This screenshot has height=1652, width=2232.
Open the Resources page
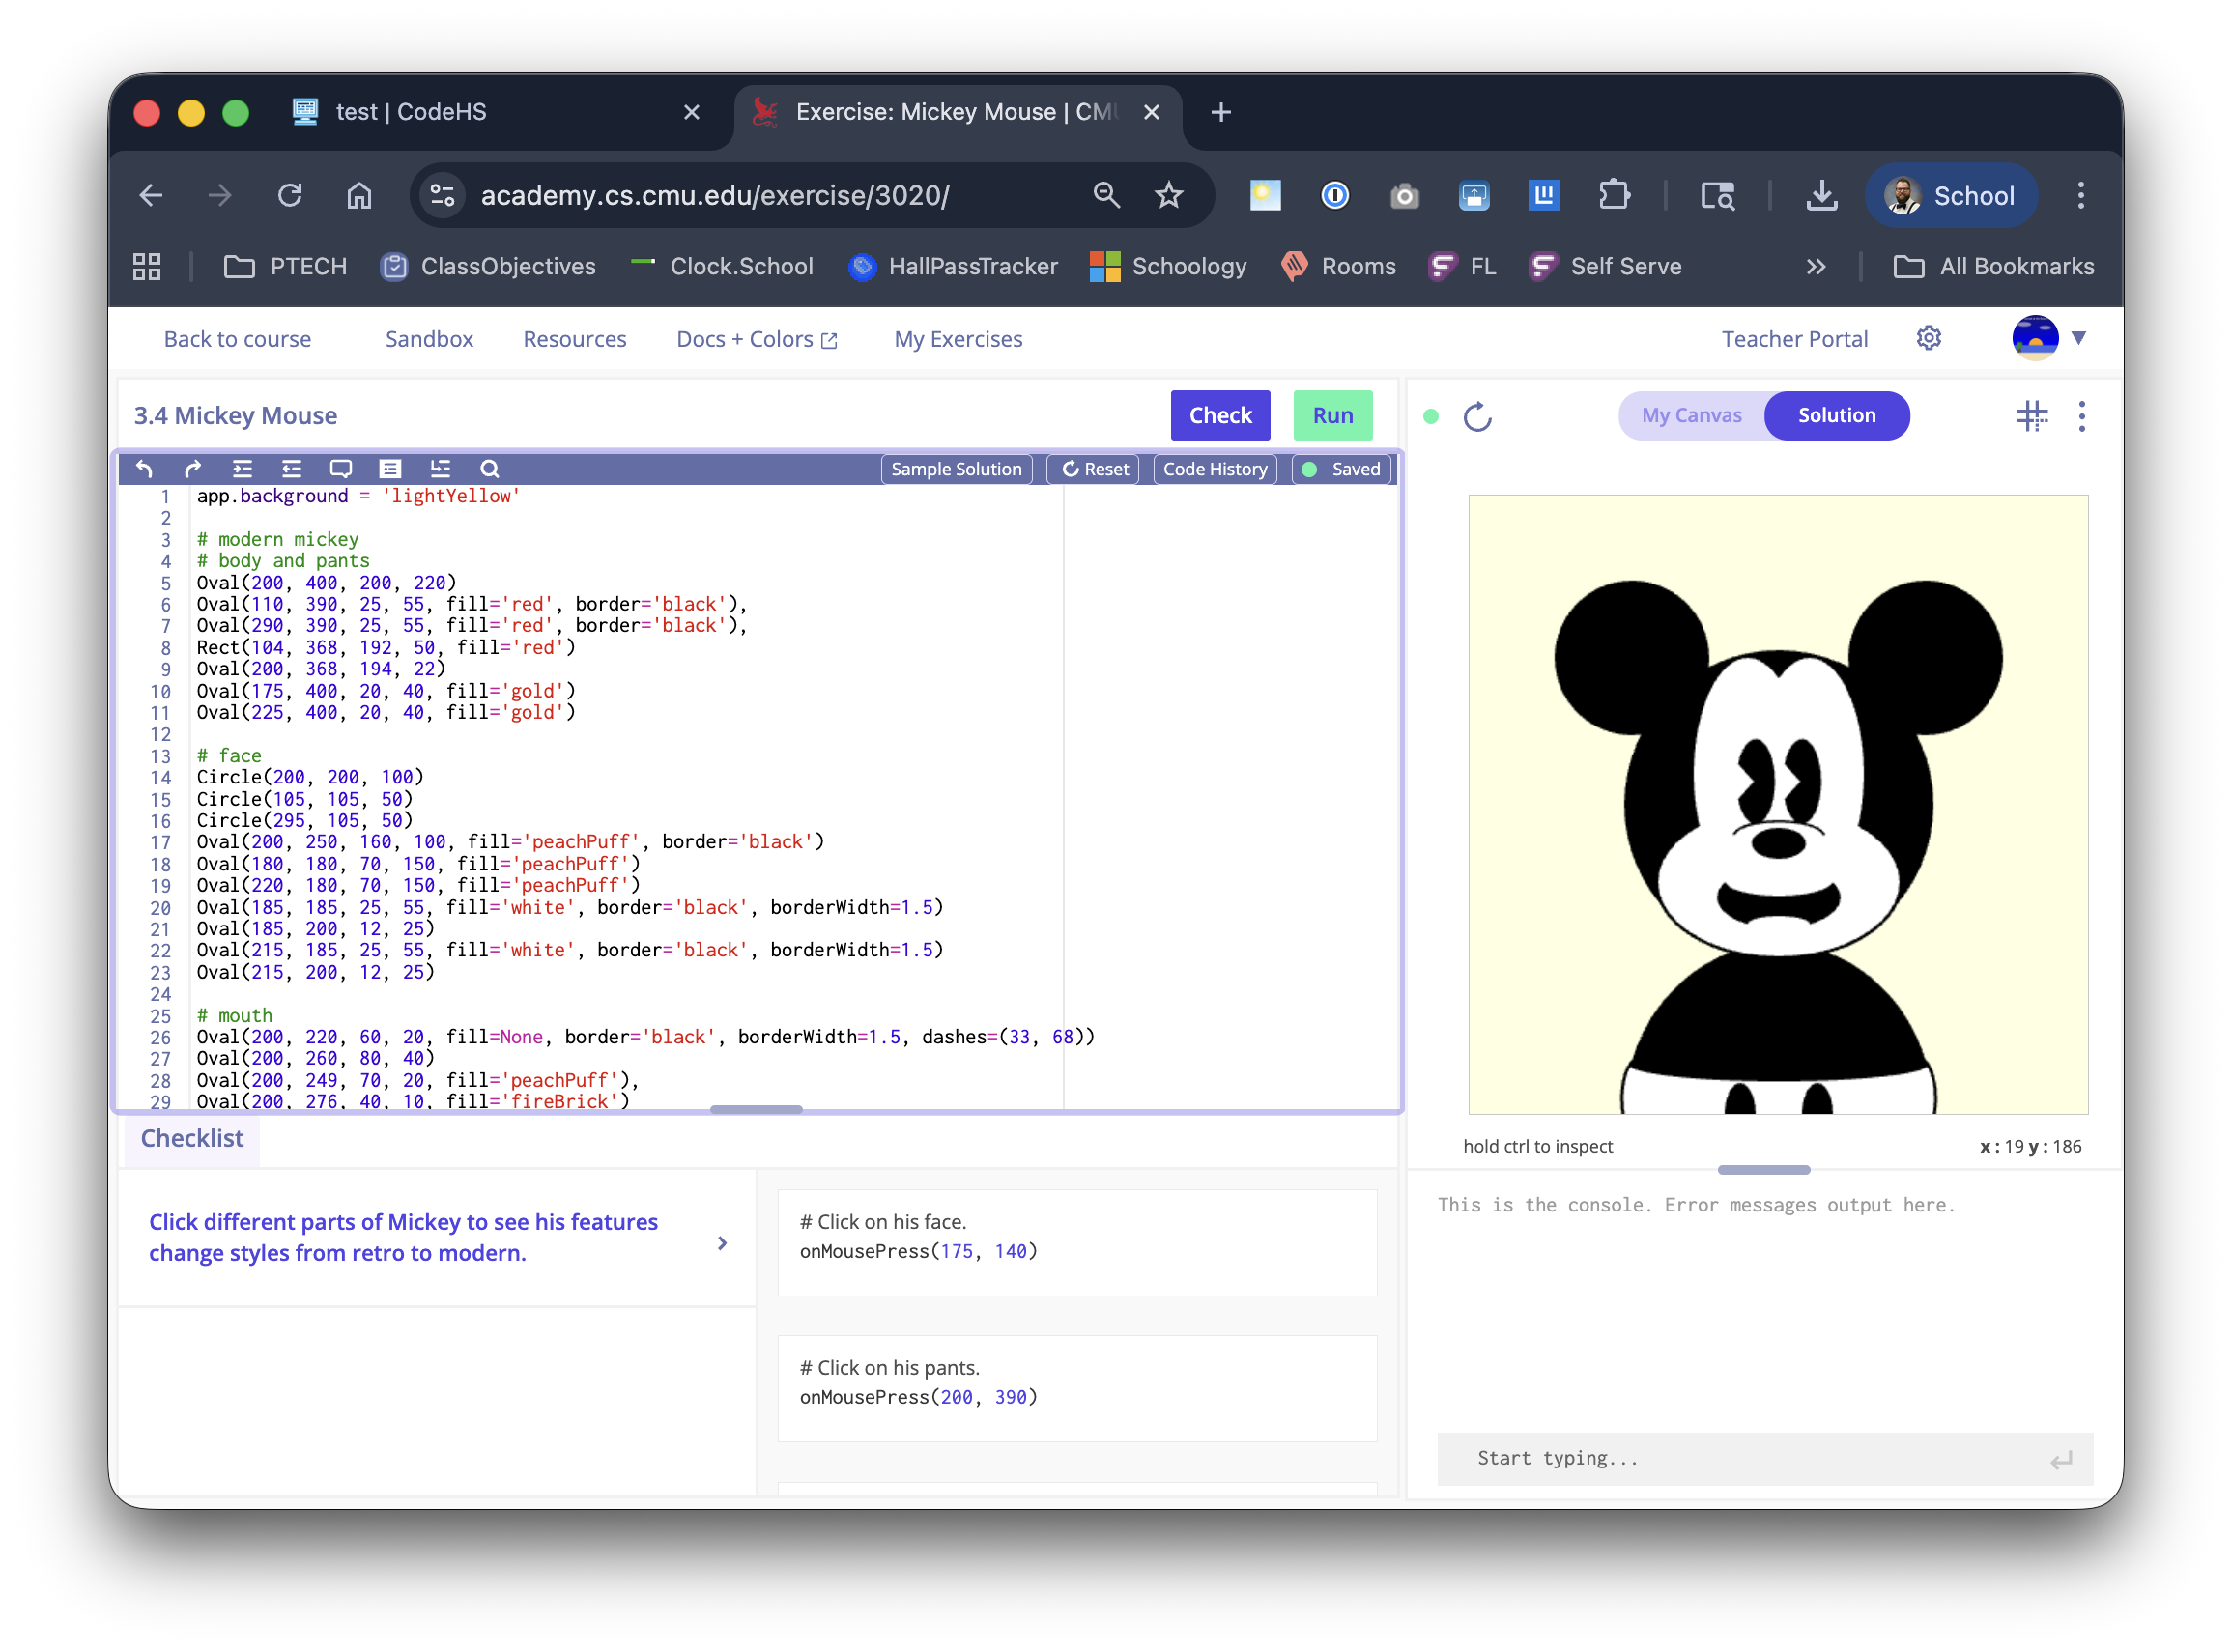[574, 339]
